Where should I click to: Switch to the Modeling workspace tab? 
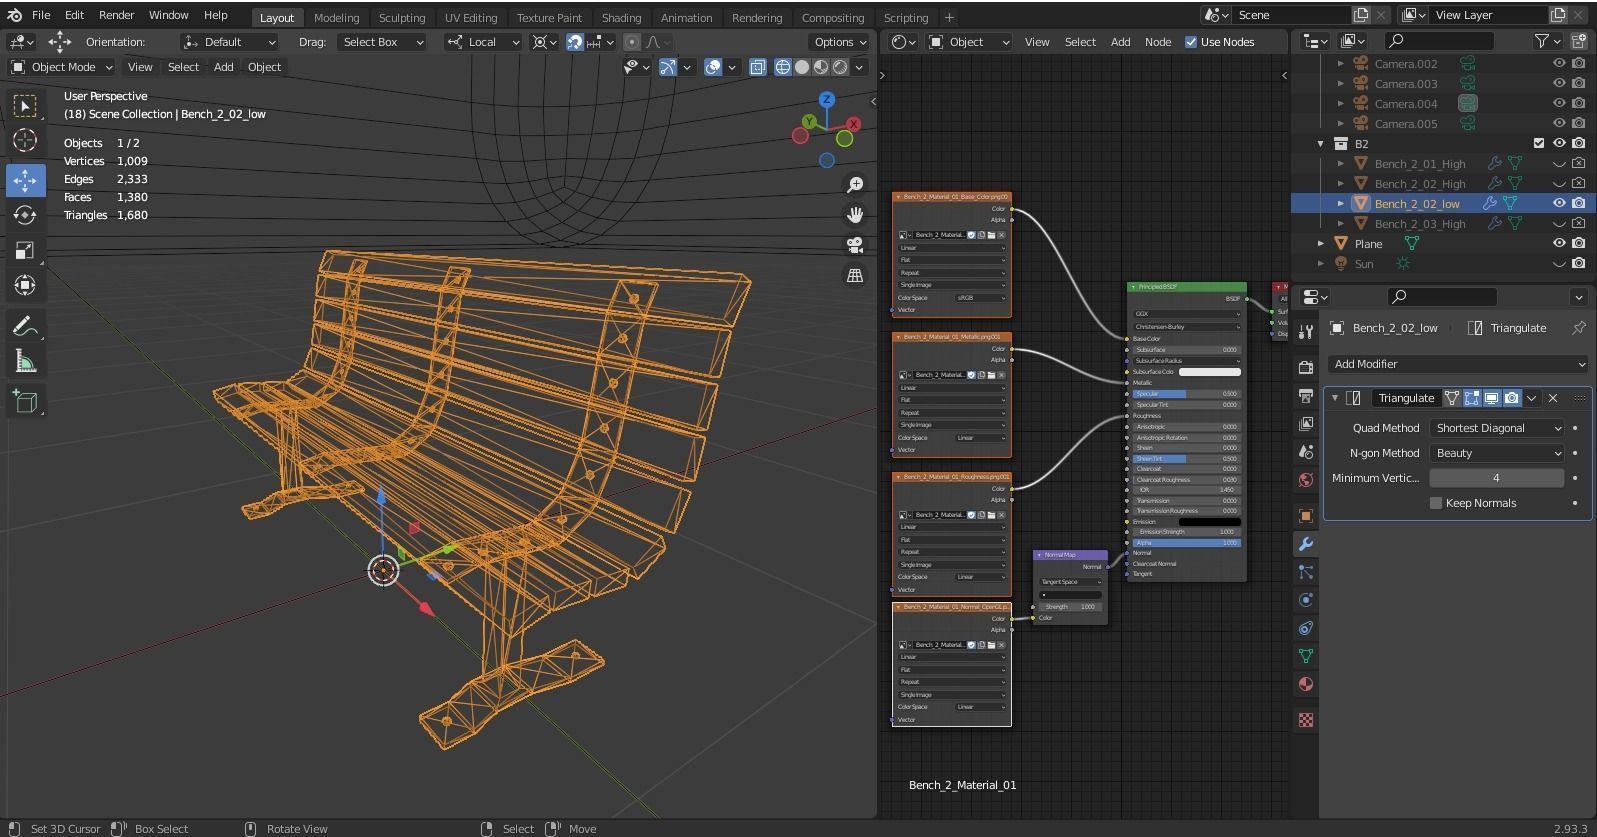pyautogui.click(x=336, y=17)
